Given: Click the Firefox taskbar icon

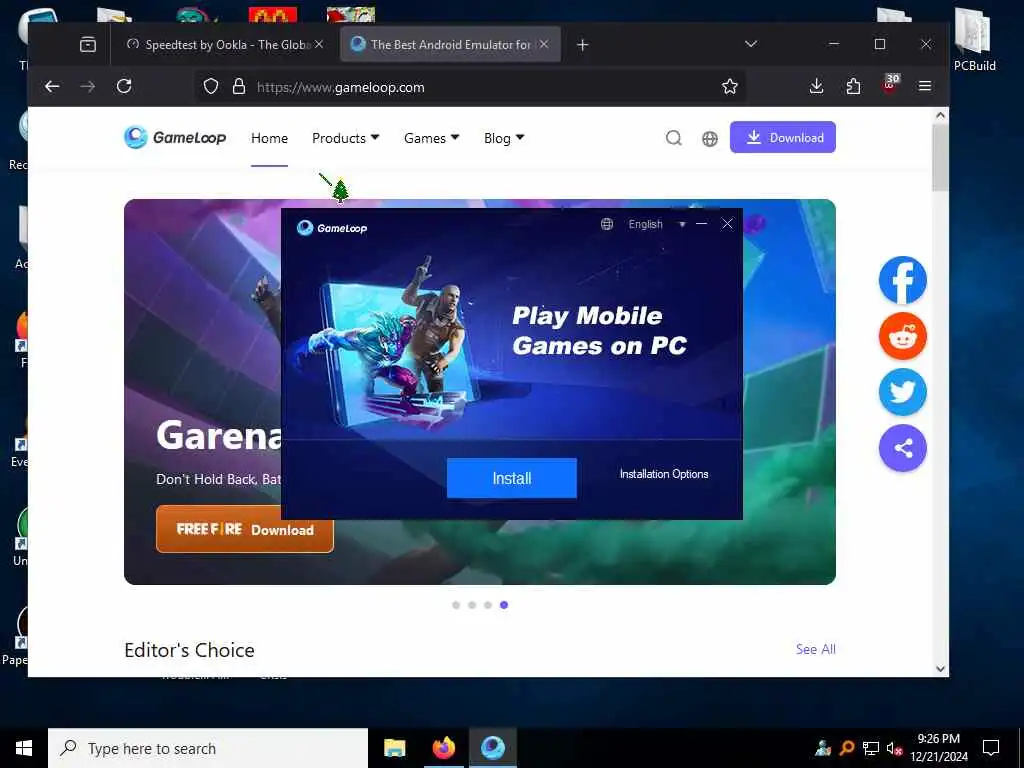Looking at the screenshot, I should [444, 748].
